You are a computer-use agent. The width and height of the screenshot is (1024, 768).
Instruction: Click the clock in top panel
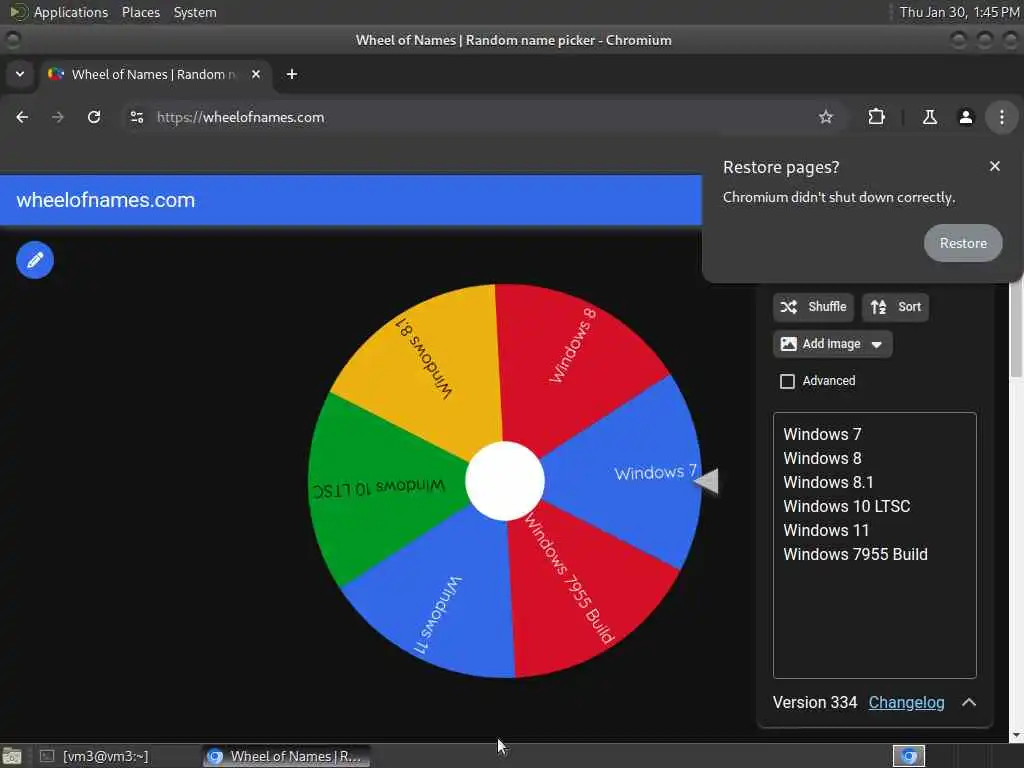tap(959, 12)
